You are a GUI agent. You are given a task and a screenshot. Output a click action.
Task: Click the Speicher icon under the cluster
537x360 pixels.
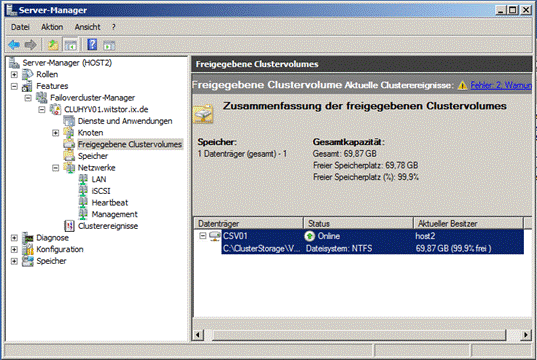coord(69,156)
